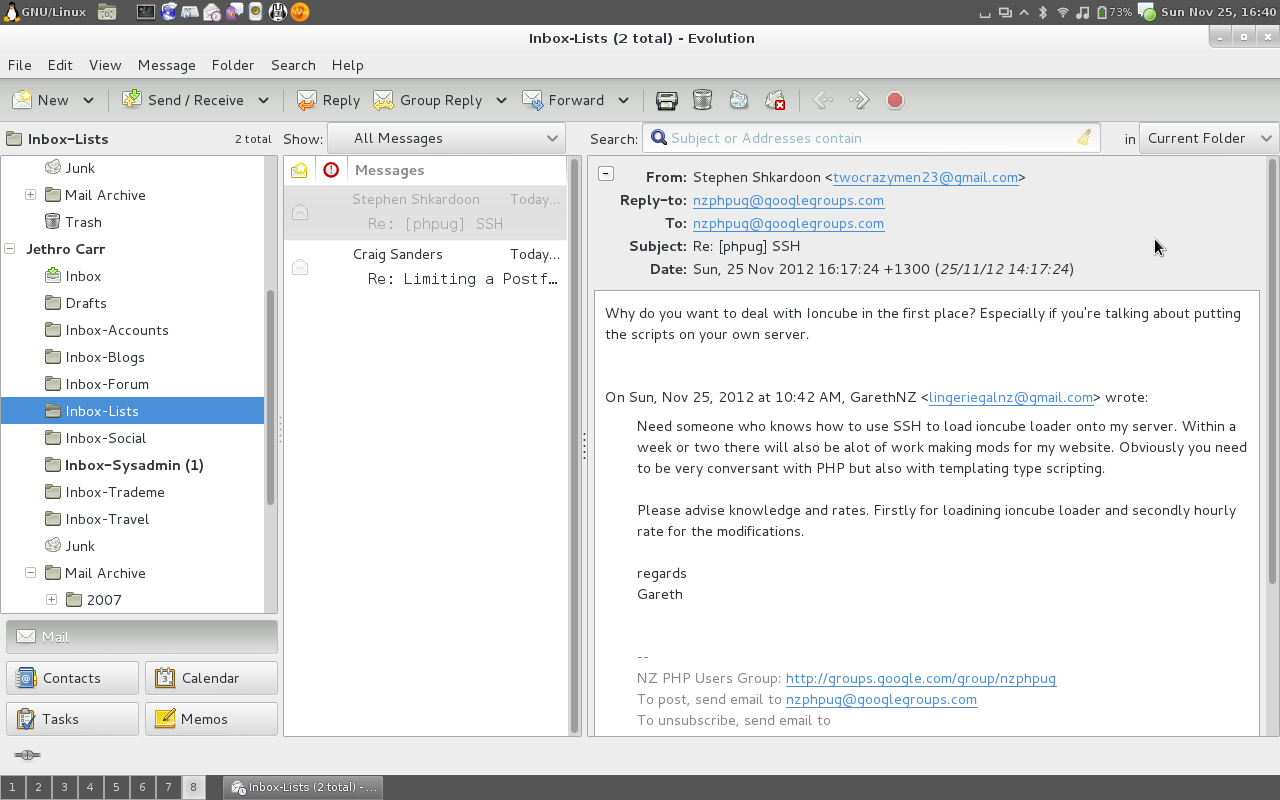The height and width of the screenshot is (800, 1280).
Task: Switch to the Contacts view
Action: pos(72,678)
